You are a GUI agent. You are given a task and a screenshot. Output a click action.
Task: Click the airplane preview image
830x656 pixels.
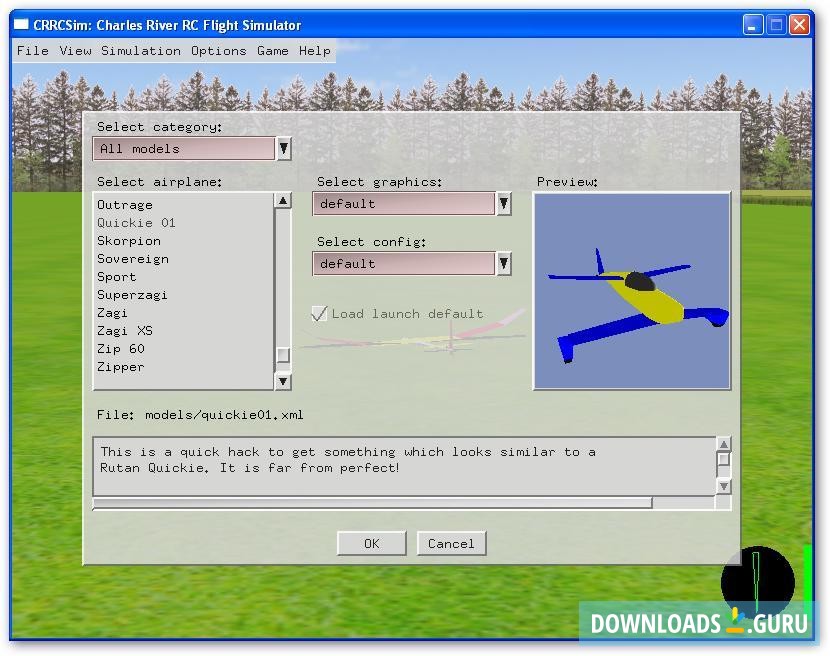631,291
